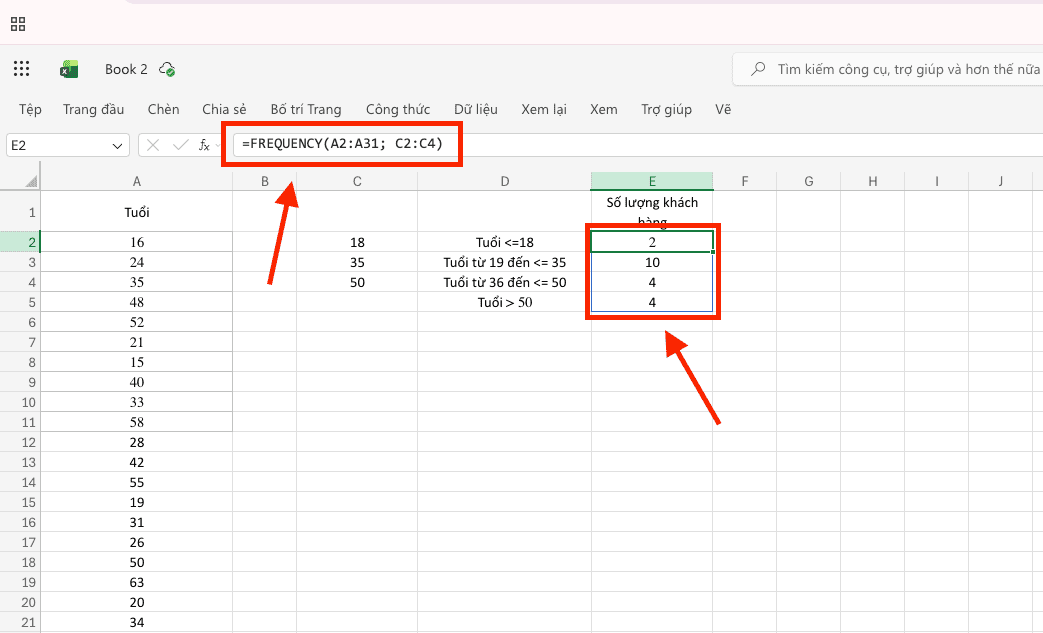Click the search magnifier icon
This screenshot has width=1043, height=633.
tap(758, 68)
